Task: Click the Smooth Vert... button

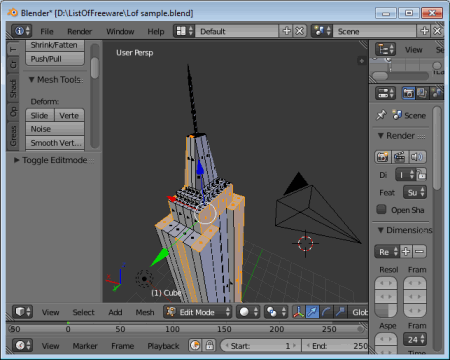Action: [55, 143]
